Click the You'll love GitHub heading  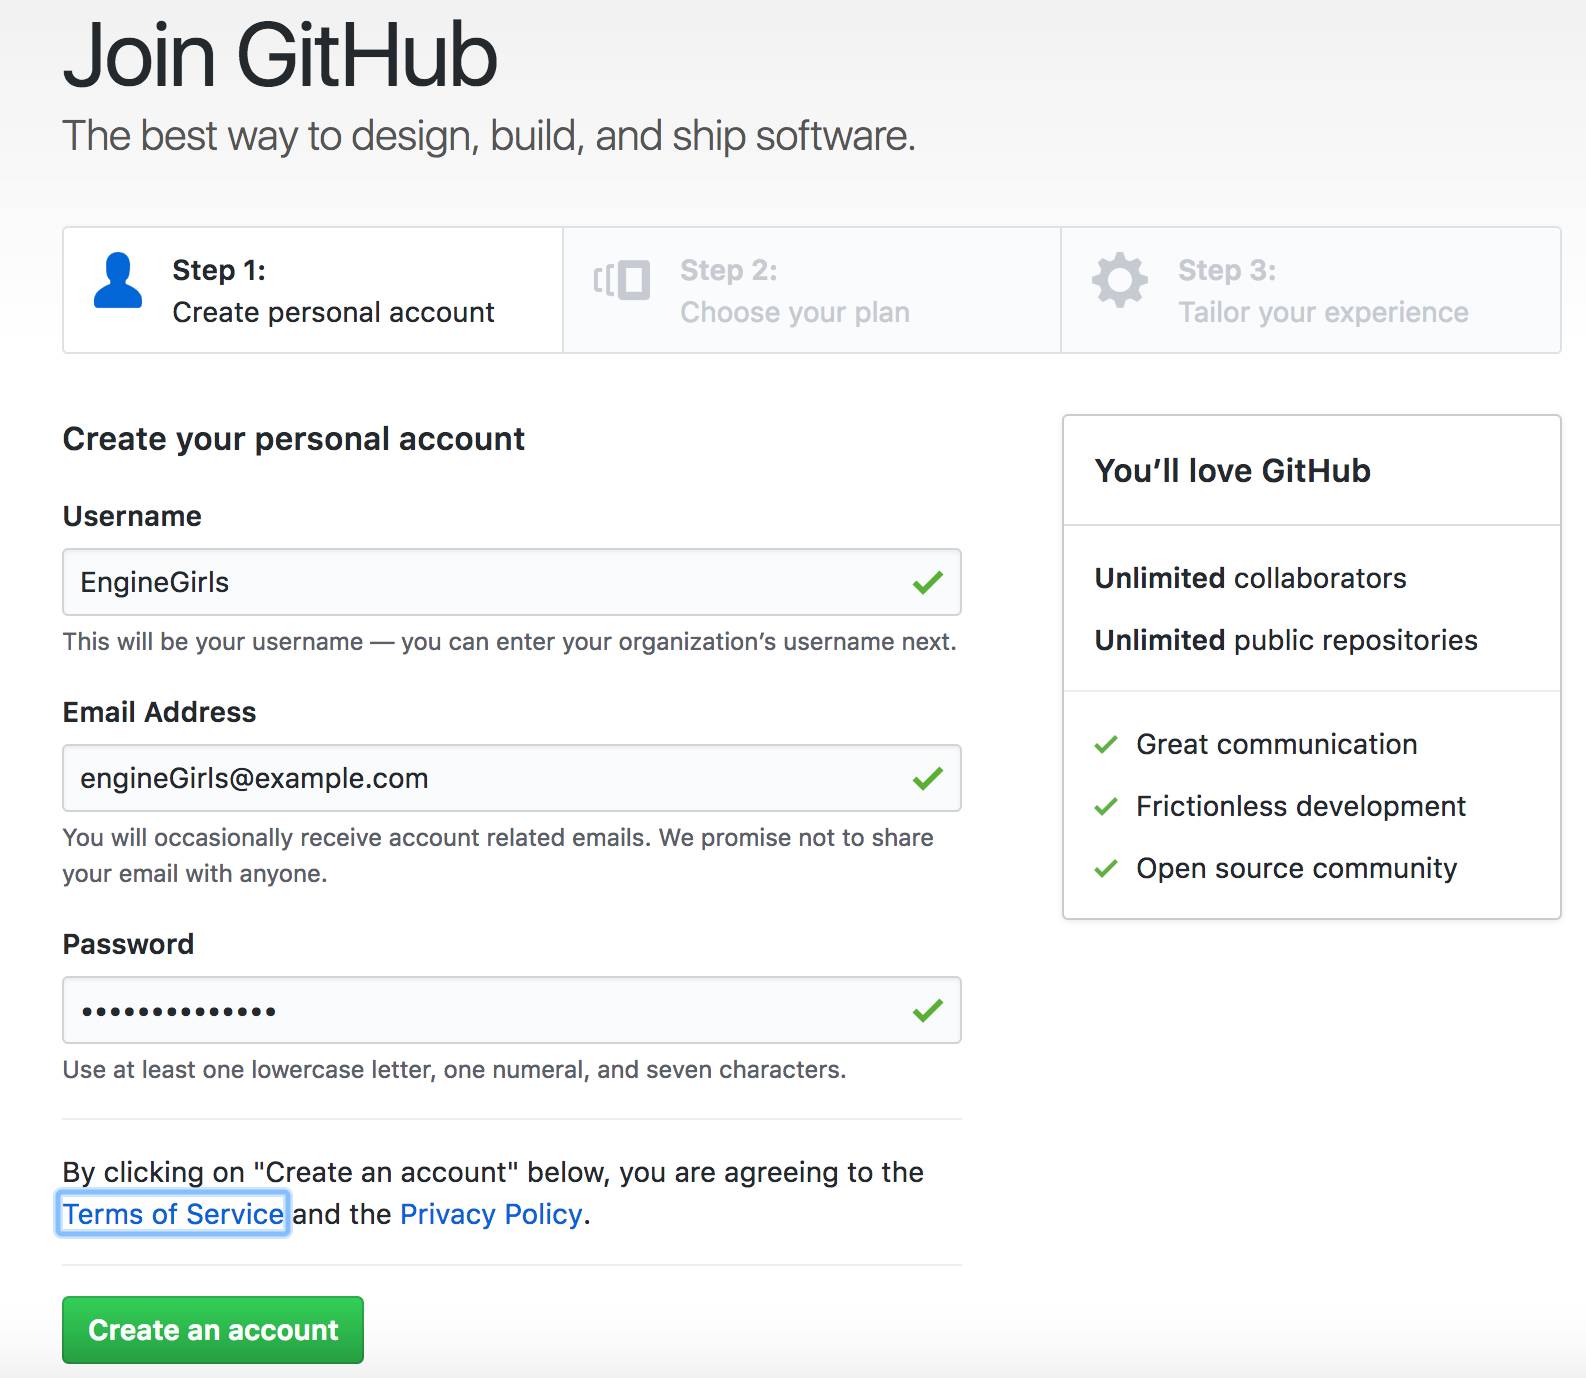pyautogui.click(x=1232, y=471)
